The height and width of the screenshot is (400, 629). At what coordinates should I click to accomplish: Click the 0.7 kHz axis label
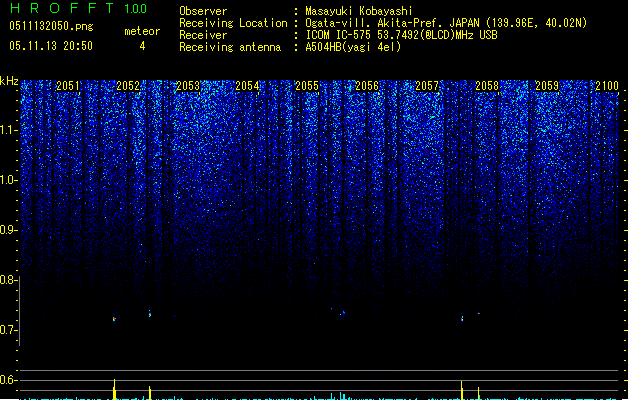tap(8, 330)
